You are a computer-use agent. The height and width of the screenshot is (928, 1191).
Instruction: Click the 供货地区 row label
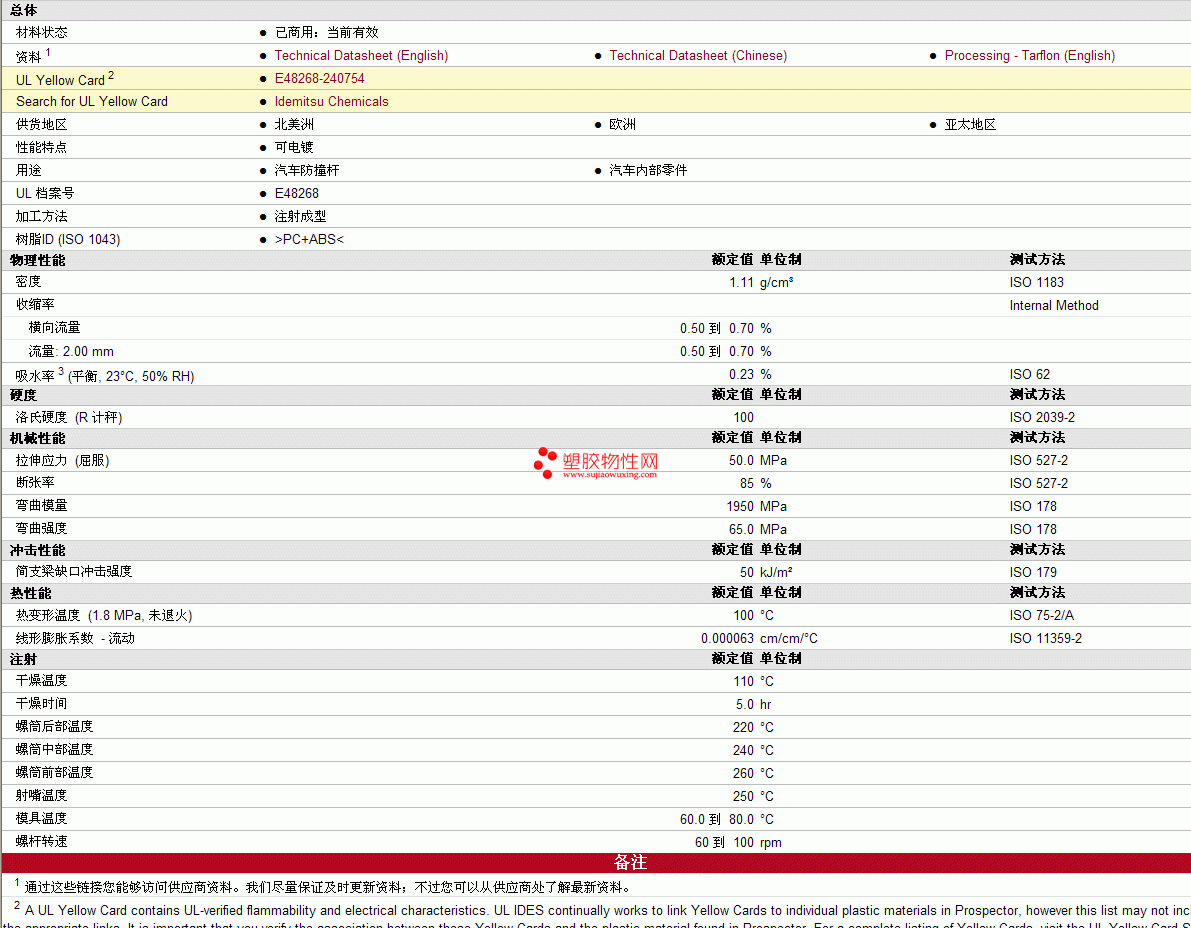(41, 124)
